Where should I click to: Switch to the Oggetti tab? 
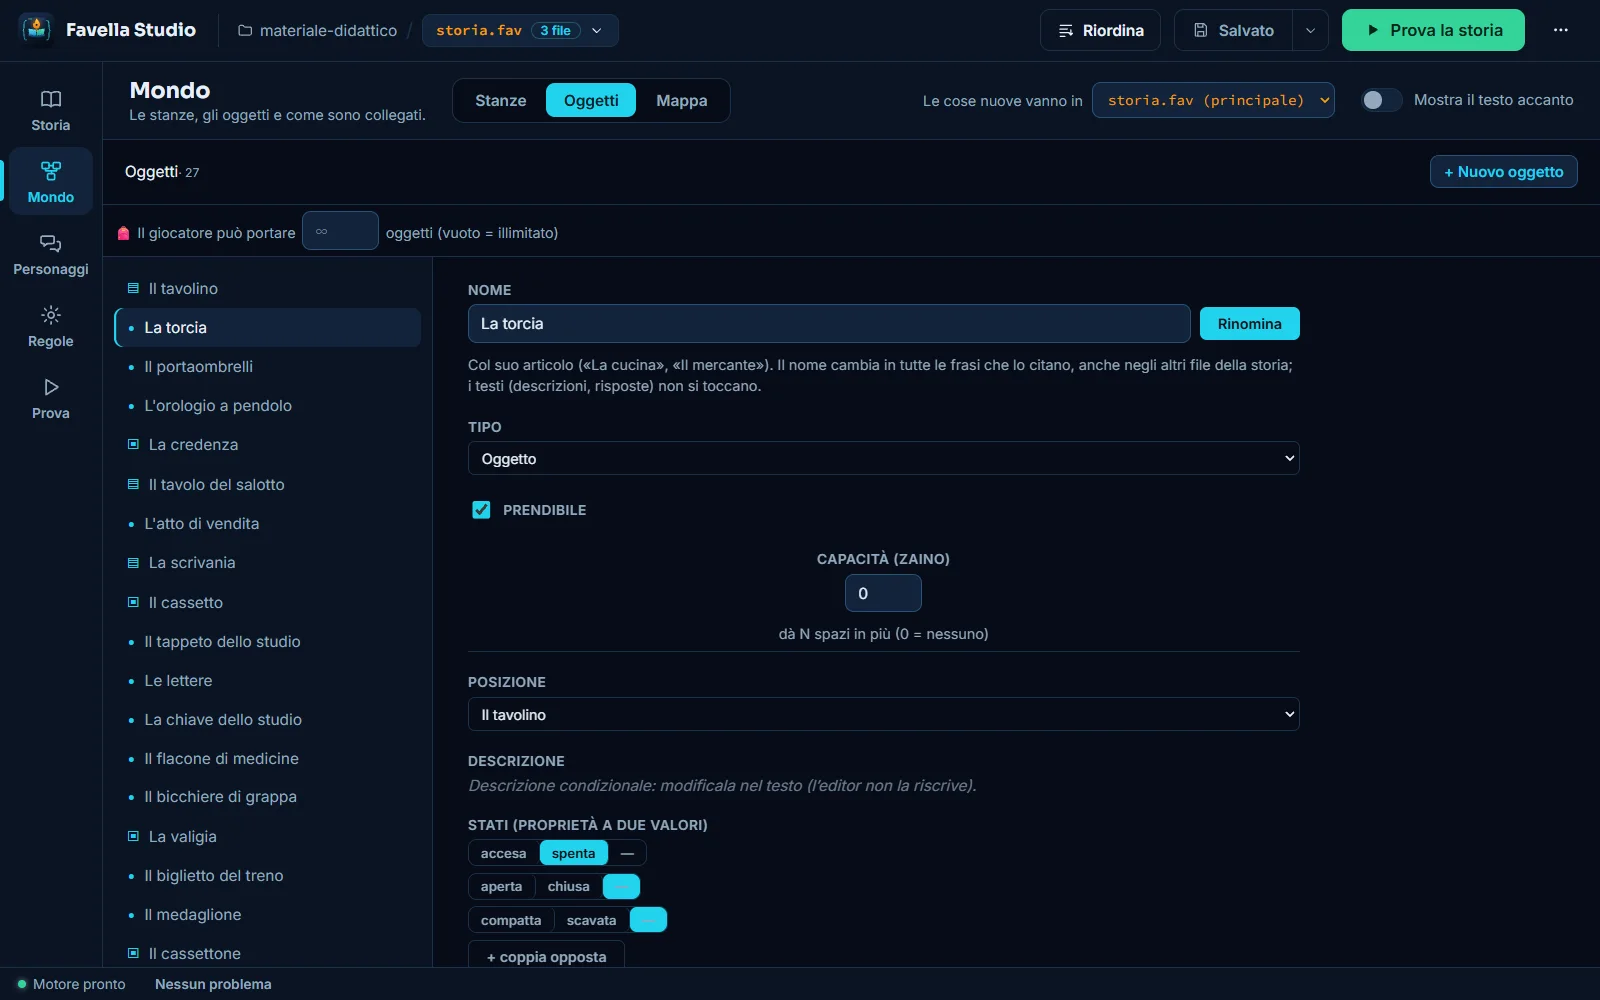591,100
